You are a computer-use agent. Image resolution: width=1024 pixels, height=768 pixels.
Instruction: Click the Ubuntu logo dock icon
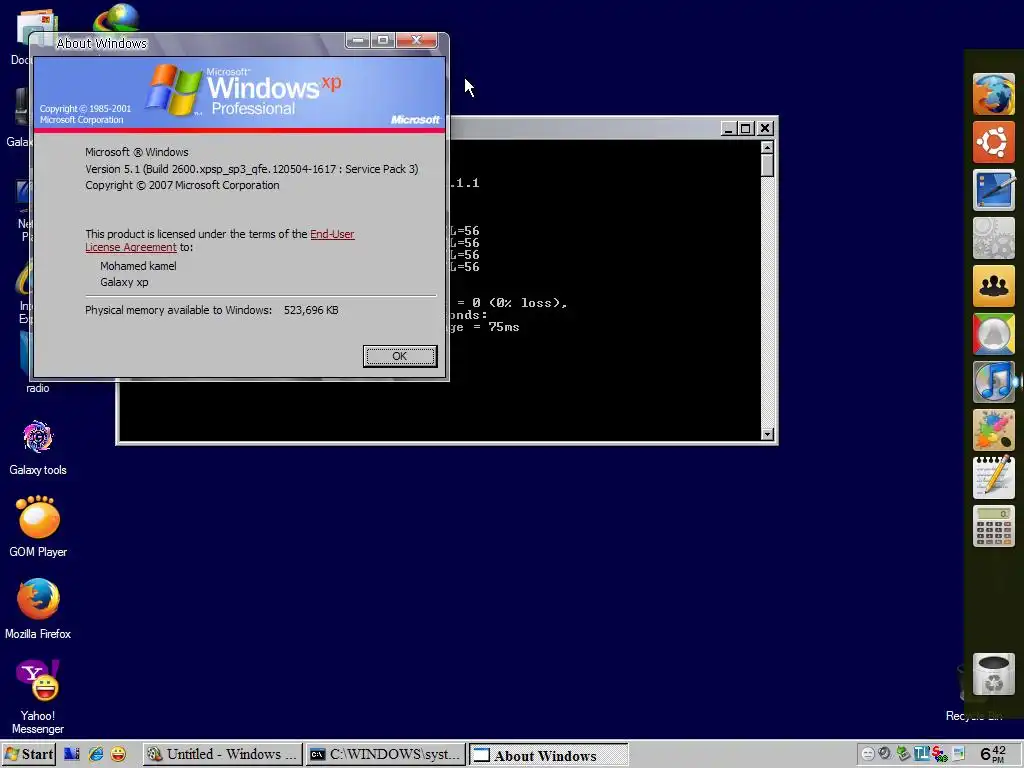[993, 142]
